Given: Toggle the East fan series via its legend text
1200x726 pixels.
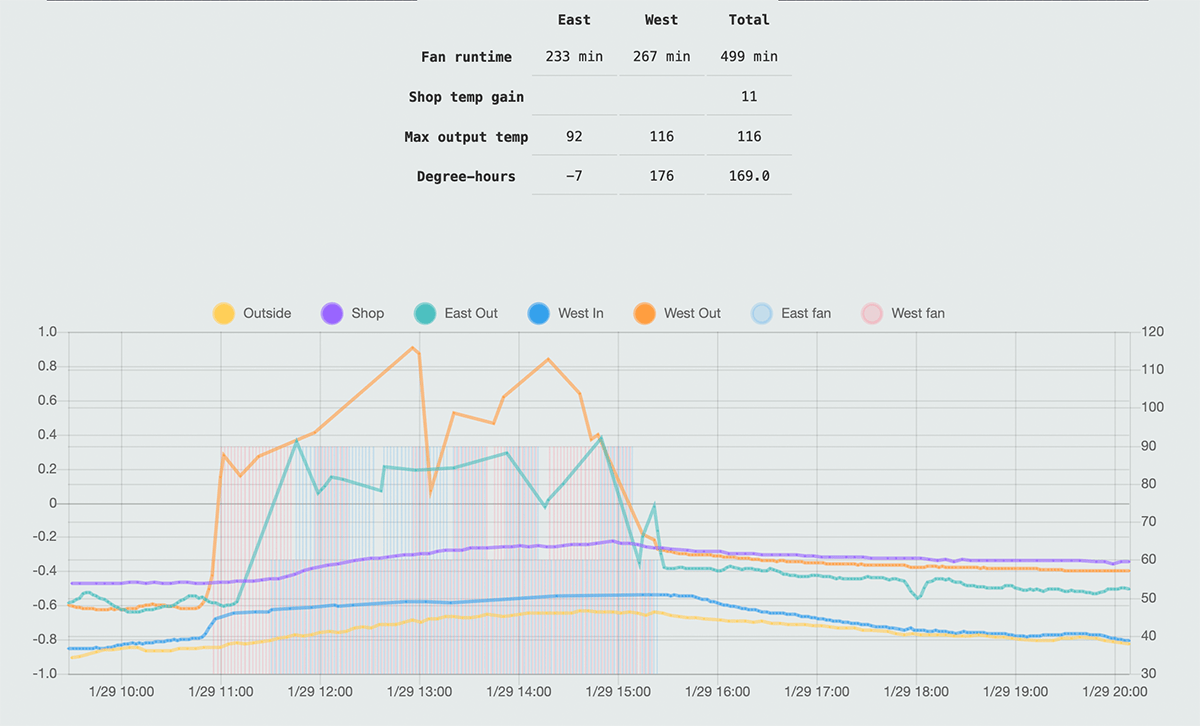Looking at the screenshot, I should [x=805, y=313].
